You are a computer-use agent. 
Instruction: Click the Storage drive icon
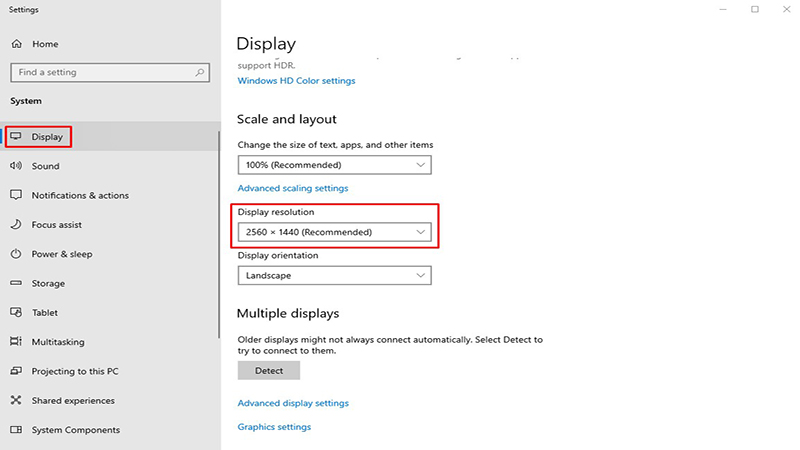click(16, 283)
